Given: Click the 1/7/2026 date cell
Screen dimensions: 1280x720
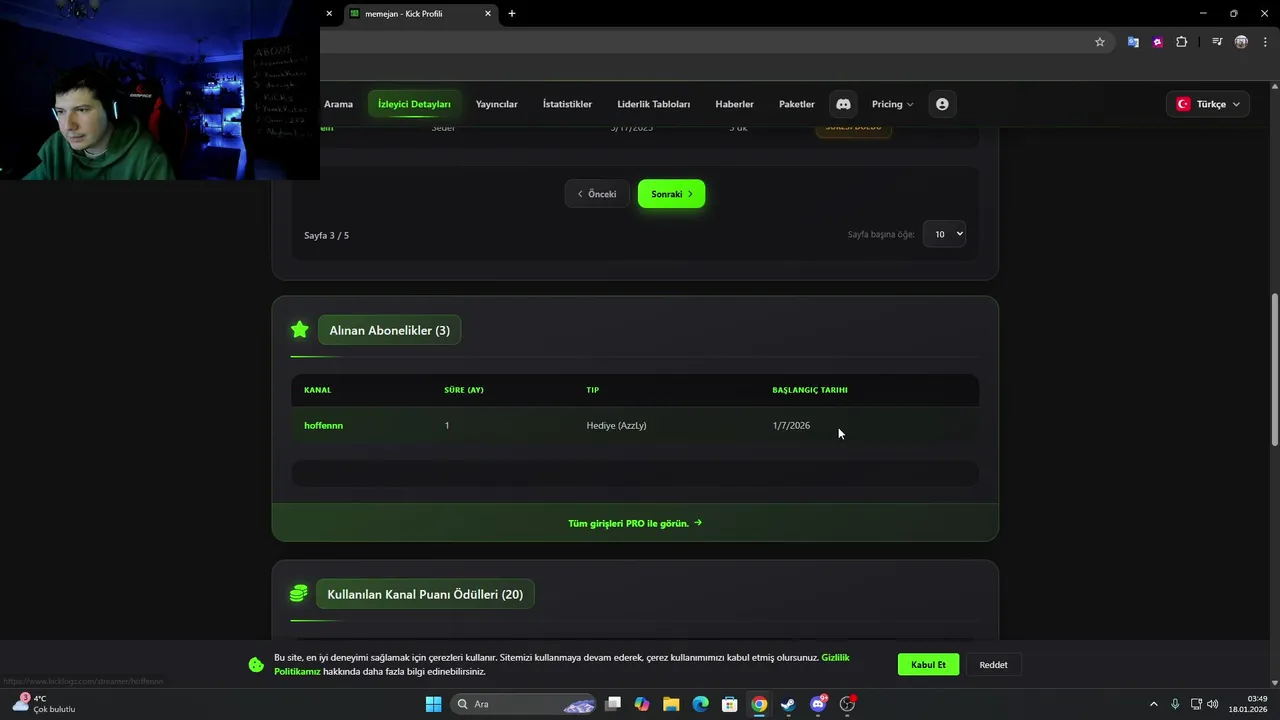Looking at the screenshot, I should coord(791,425).
